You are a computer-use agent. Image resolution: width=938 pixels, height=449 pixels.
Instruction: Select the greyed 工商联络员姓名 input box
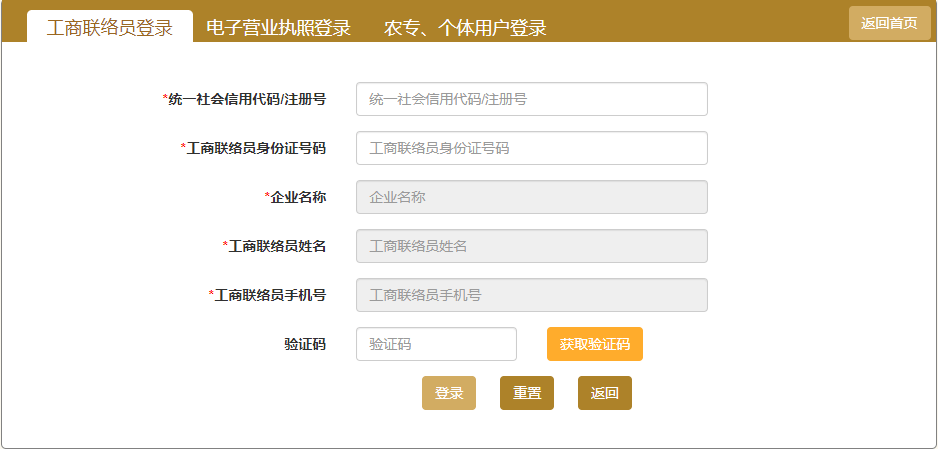[x=531, y=246]
